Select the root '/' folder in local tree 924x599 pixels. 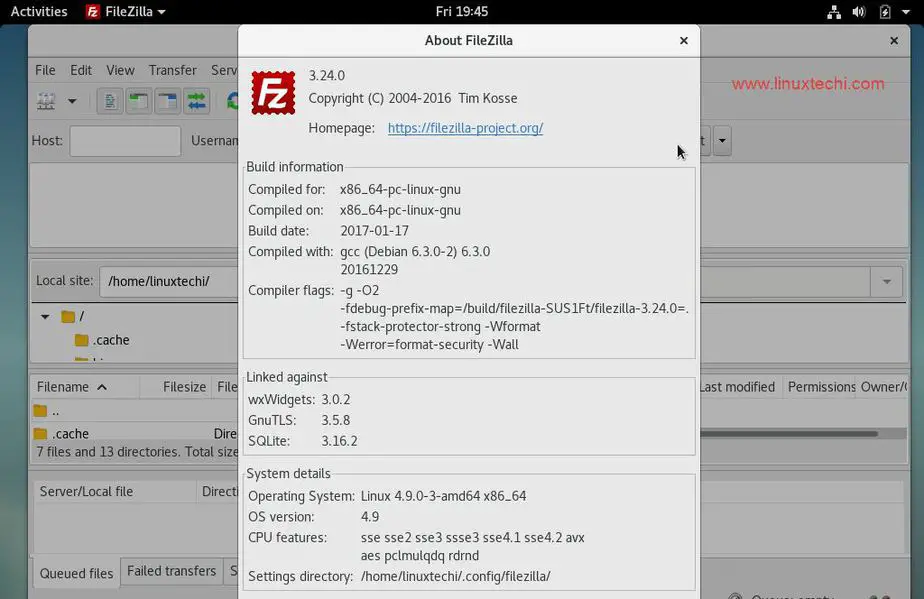[x=72, y=317]
